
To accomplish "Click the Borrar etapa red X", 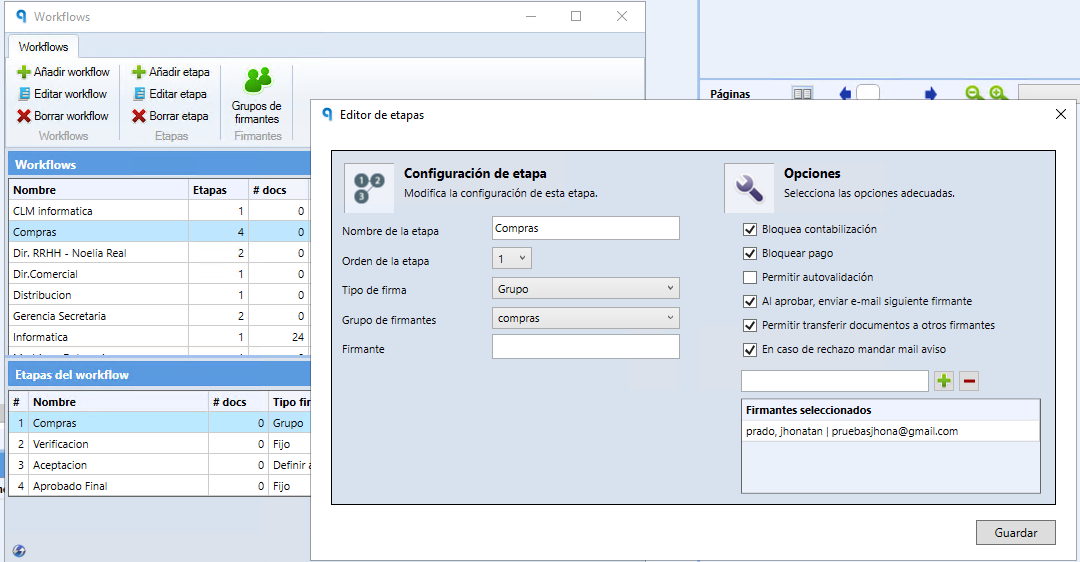I will (138, 116).
